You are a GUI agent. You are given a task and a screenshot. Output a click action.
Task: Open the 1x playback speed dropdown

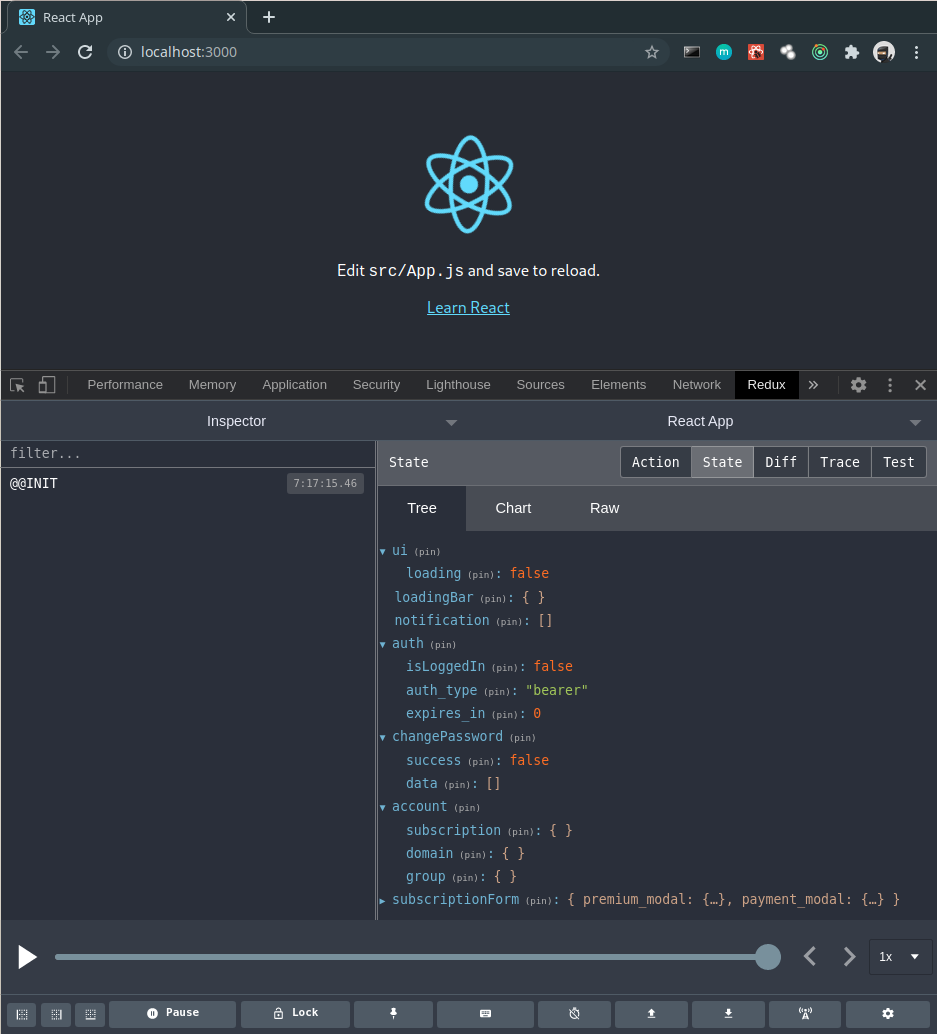tap(899, 956)
